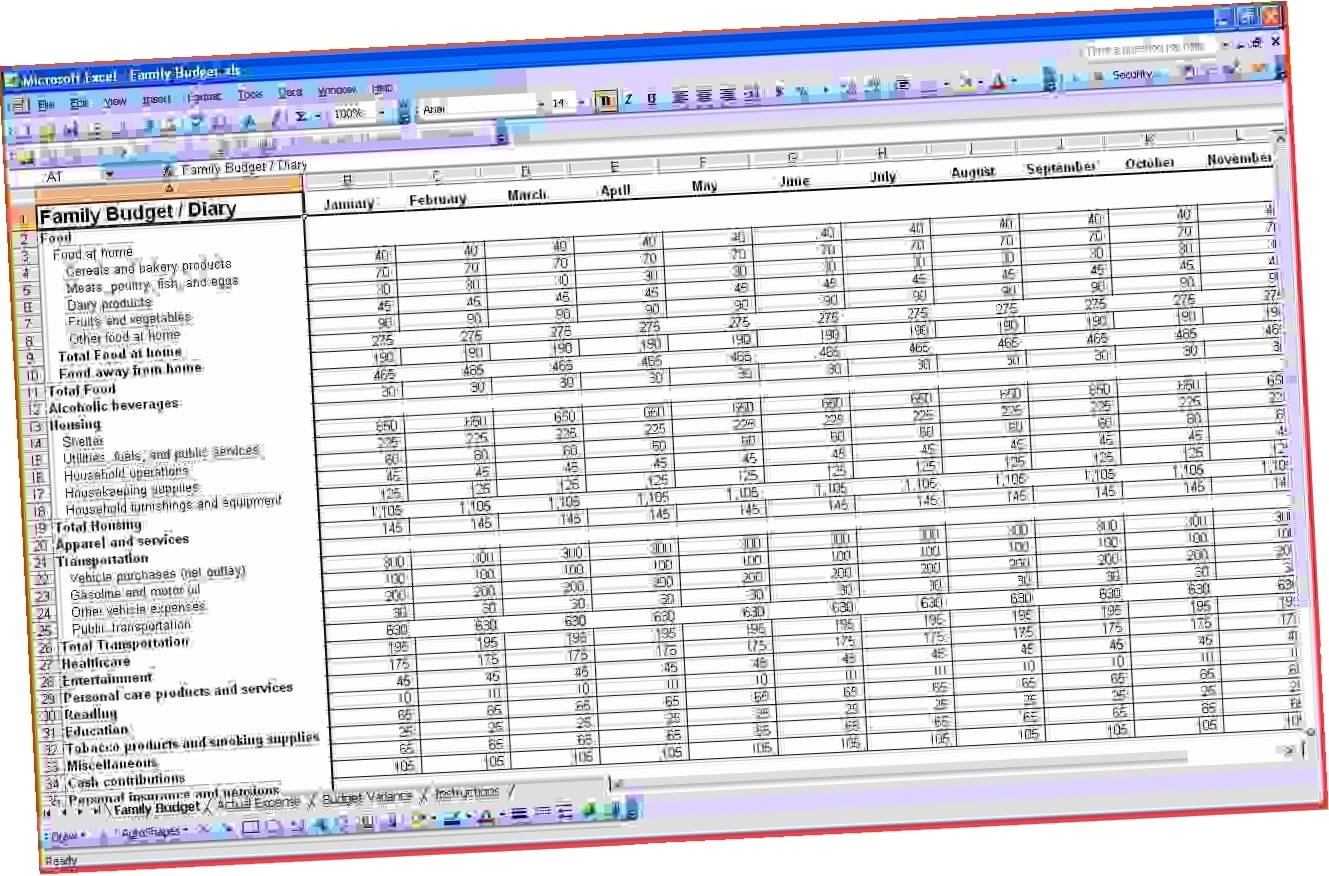Click the Align Right icon
This screenshot has height=876, width=1329.
click(x=729, y=96)
